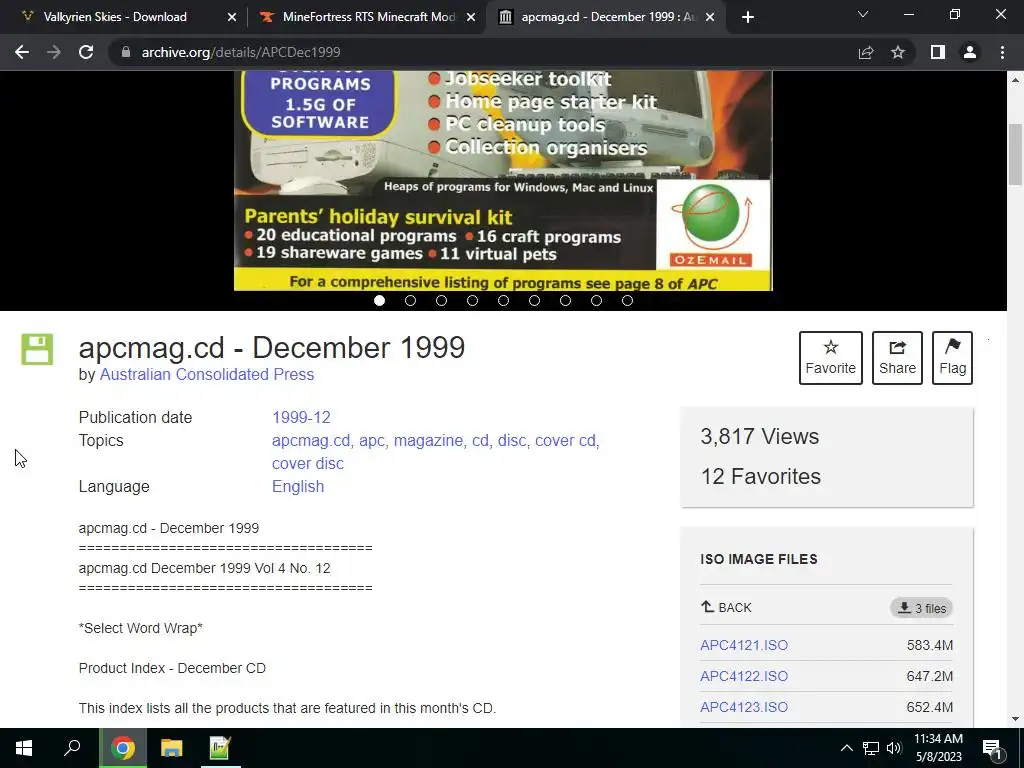1024x768 pixels.
Task: Close the apcmag.cd tab
Action: point(711,17)
